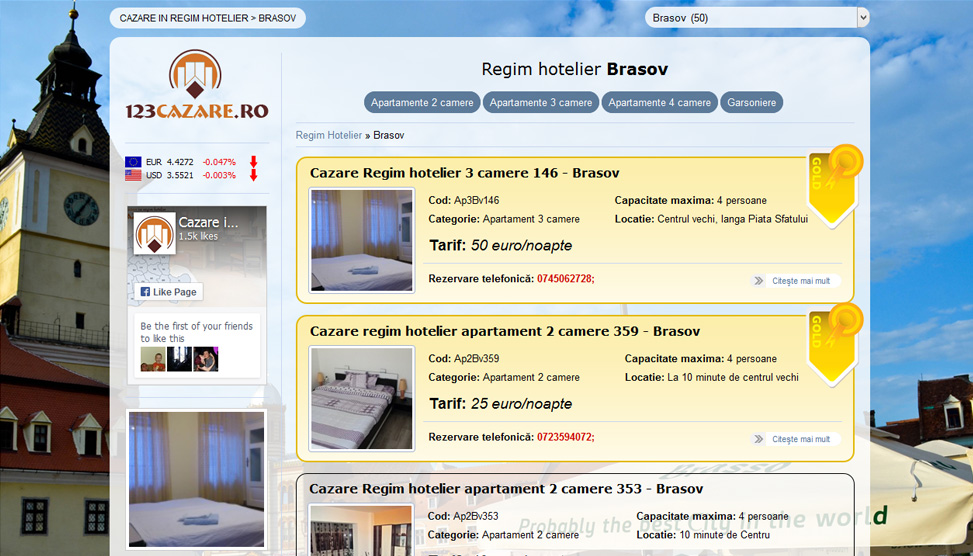Select the Apartamente 4 camere filter
Image resolution: width=973 pixels, height=556 pixels.
click(x=660, y=102)
